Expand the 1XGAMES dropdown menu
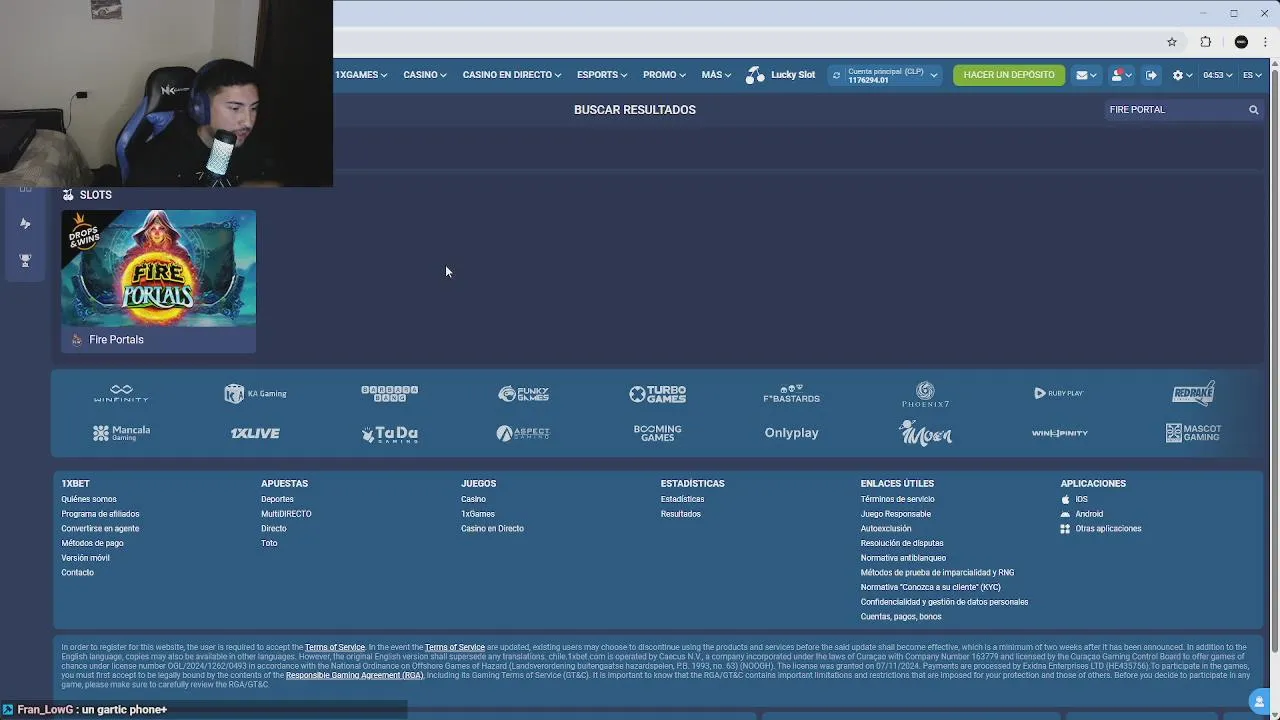1280x720 pixels. point(361,75)
